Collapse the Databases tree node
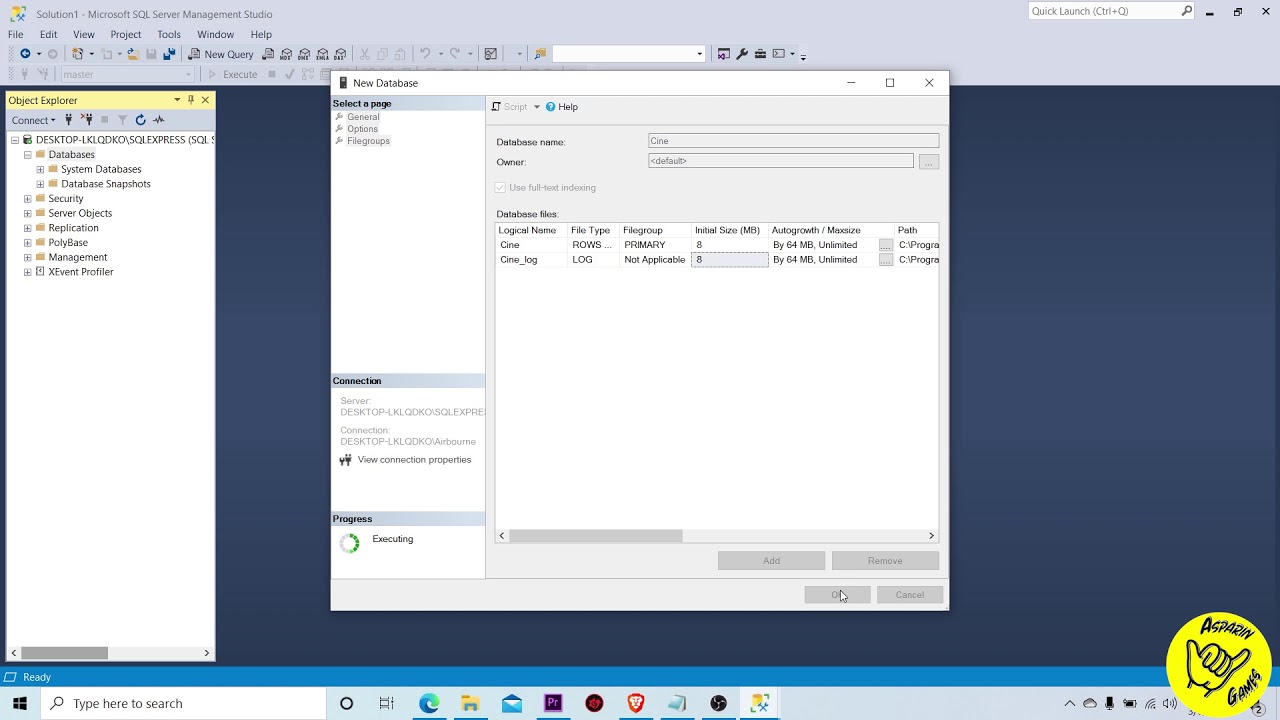Viewport: 1280px width, 720px height. 28,155
